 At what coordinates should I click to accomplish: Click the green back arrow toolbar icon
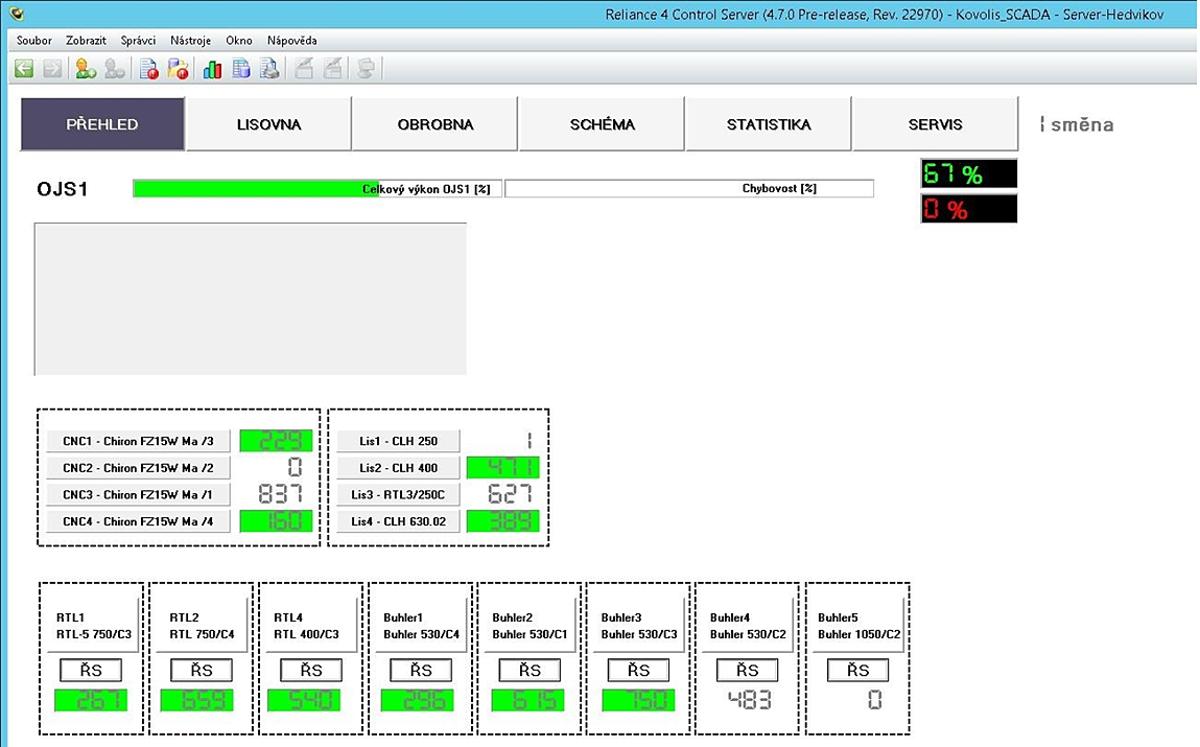[24, 69]
